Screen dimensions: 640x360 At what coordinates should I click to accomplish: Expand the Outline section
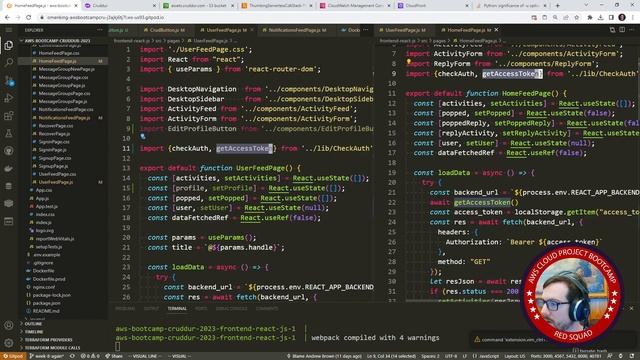point(33,324)
